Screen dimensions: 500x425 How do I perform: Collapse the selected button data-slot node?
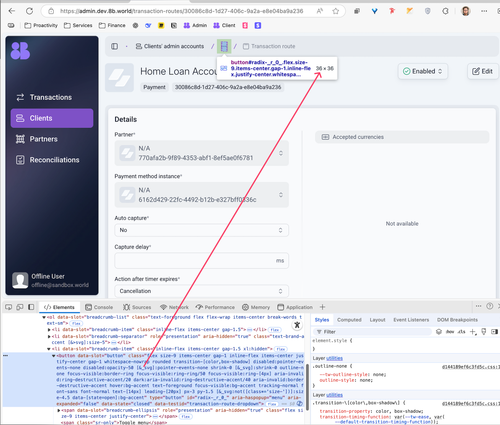point(54,356)
